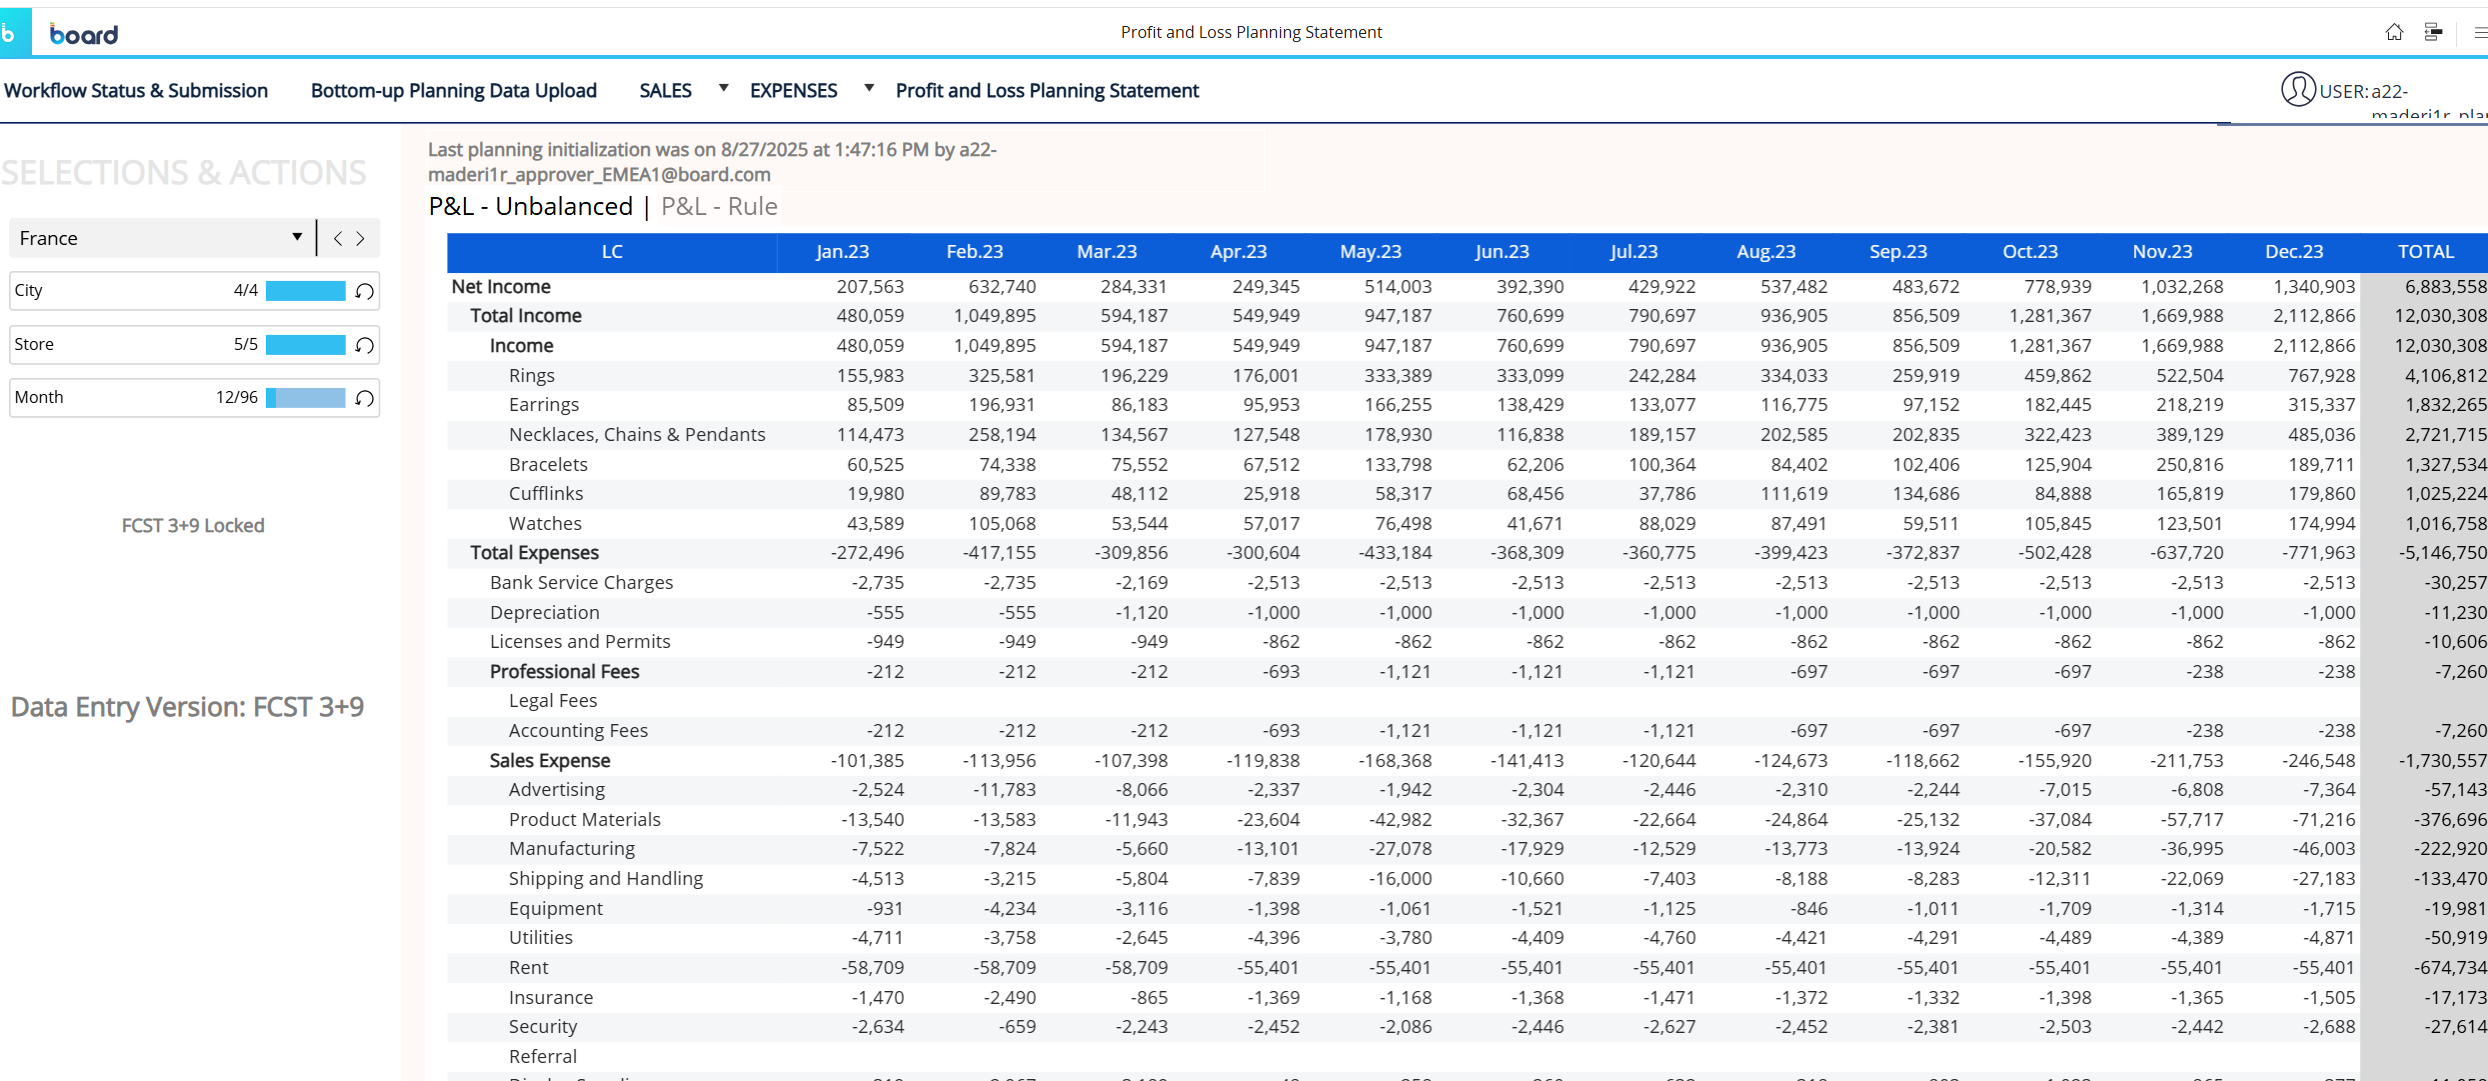Screen dimensions: 2488x1081
Task: Select the Utilities row label
Action: pyautogui.click(x=541, y=938)
